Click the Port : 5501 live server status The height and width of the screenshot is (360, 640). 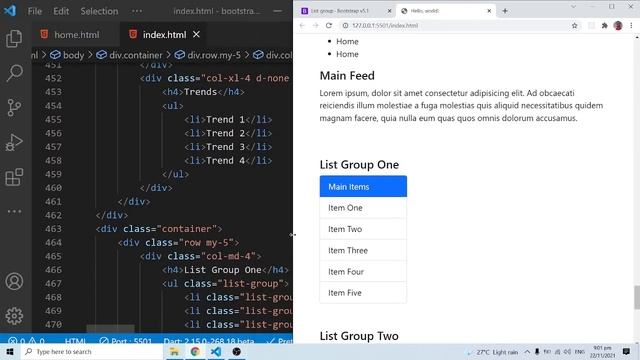coord(125,341)
